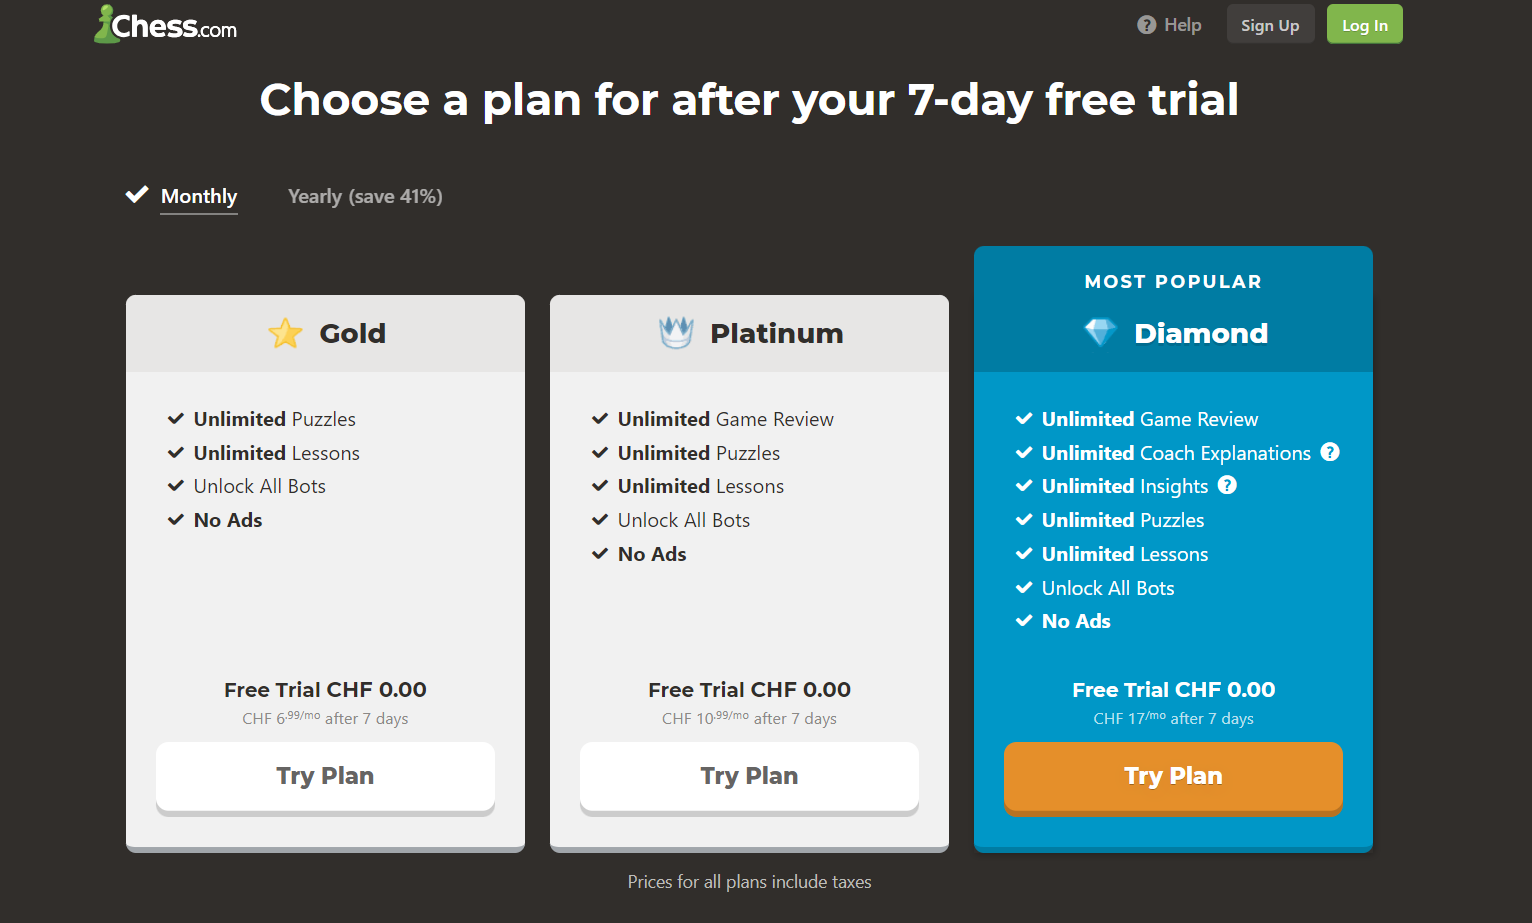The height and width of the screenshot is (923, 1532).
Task: Click Try Plan for the Gold plan
Action: point(325,776)
